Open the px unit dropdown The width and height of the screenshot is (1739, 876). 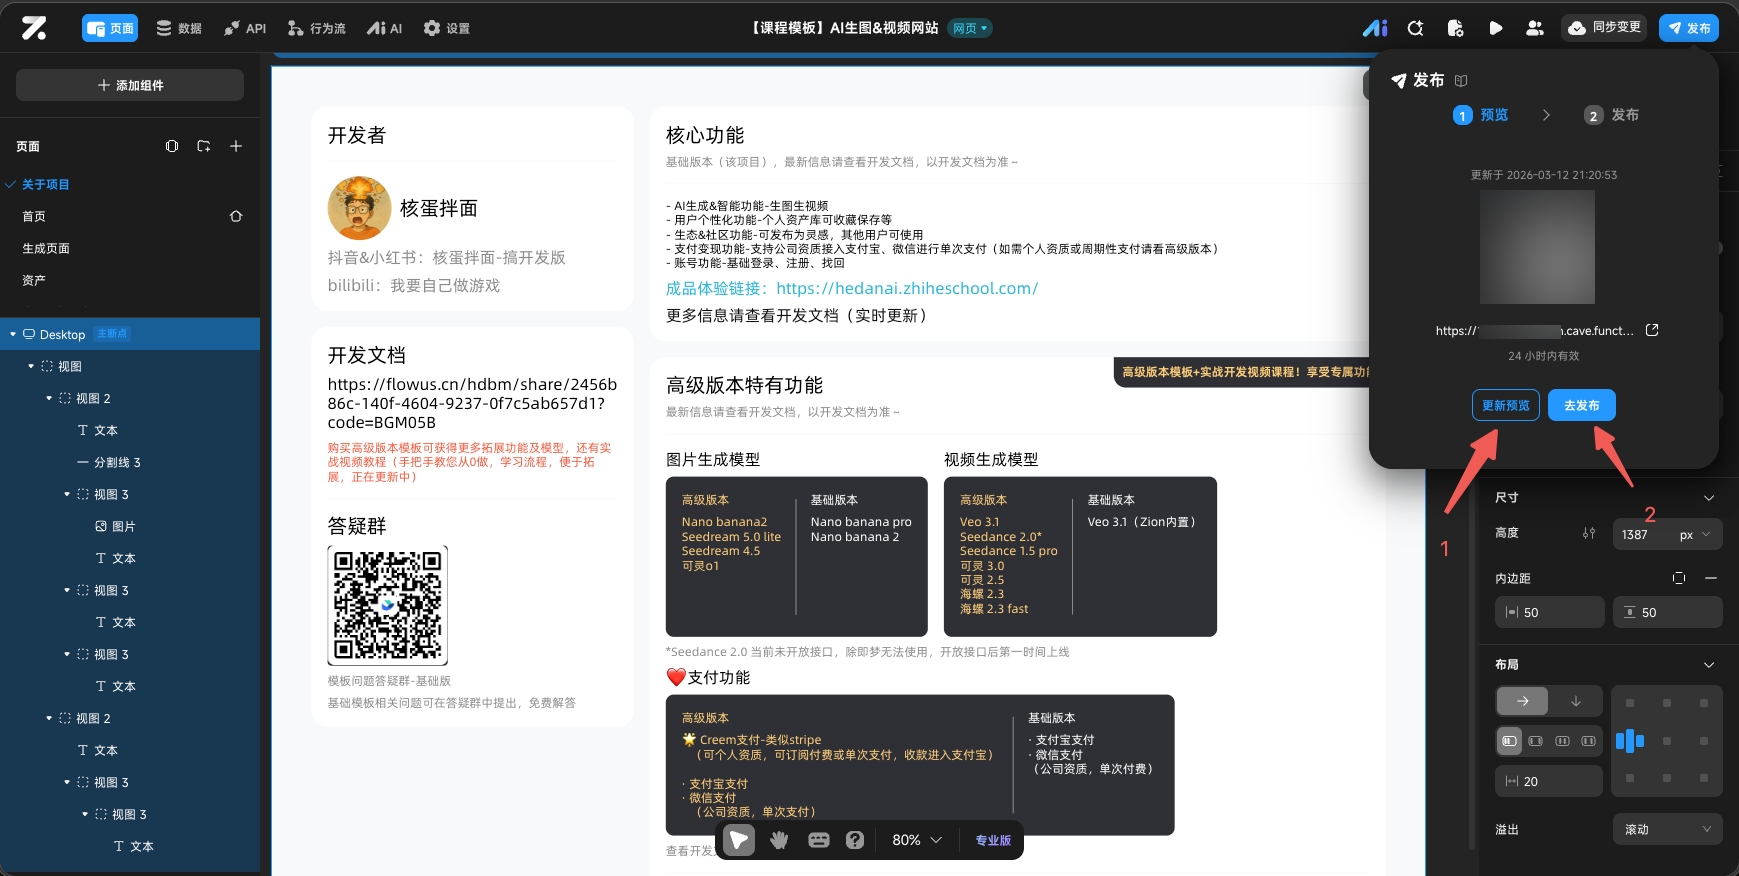point(1695,535)
